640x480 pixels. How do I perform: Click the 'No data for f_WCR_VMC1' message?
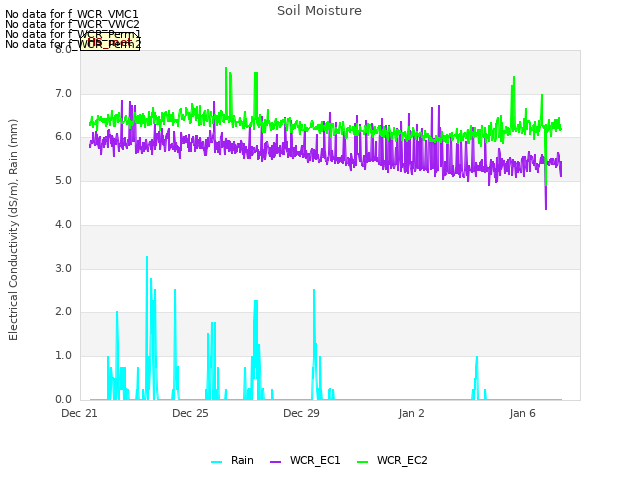click(x=72, y=14)
